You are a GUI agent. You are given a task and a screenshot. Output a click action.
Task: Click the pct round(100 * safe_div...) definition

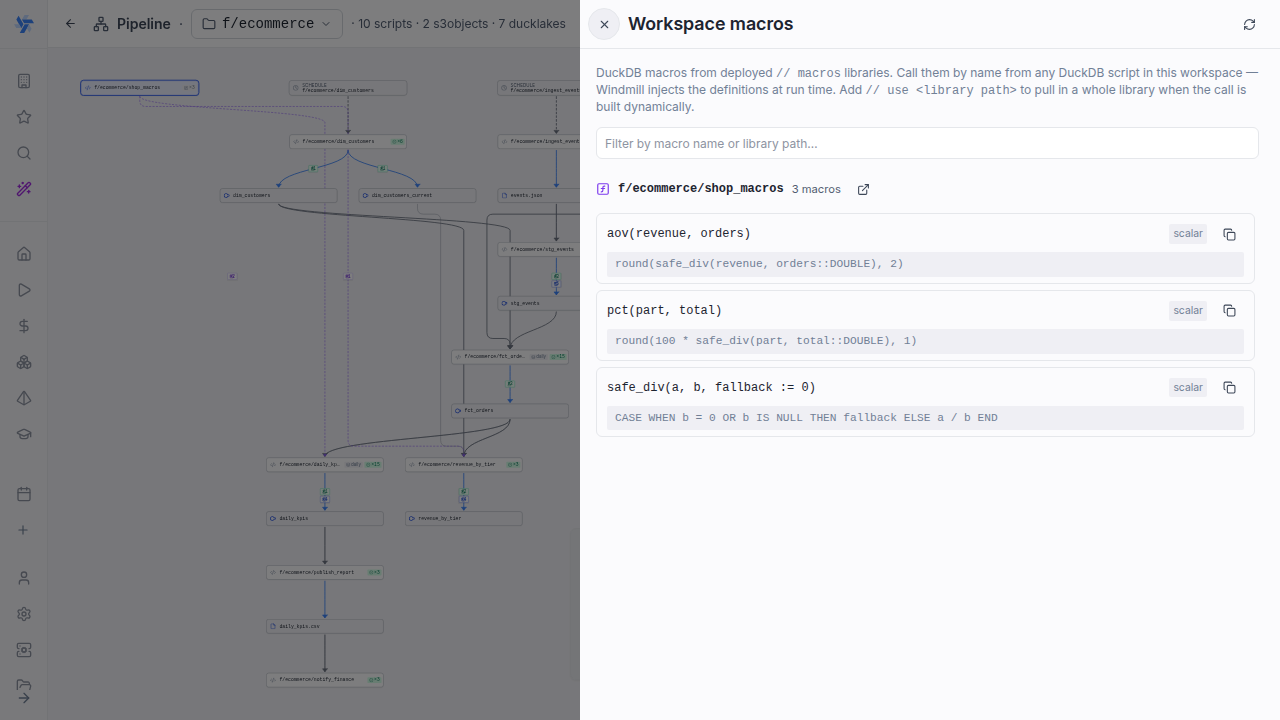pos(925,341)
